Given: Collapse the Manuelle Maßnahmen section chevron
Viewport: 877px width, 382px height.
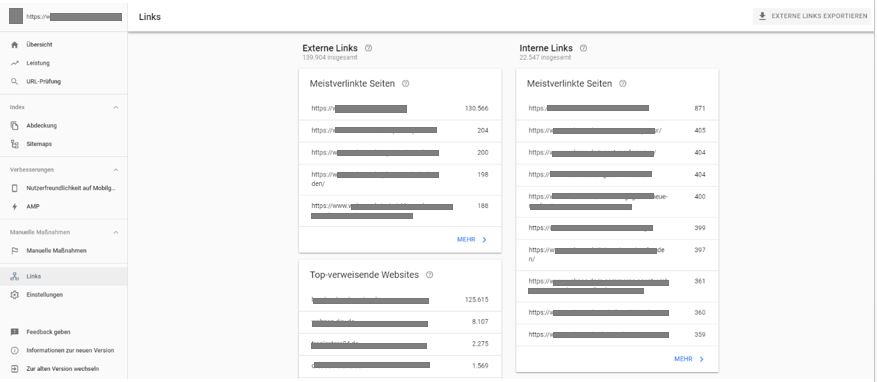Looking at the screenshot, I should (116, 232).
